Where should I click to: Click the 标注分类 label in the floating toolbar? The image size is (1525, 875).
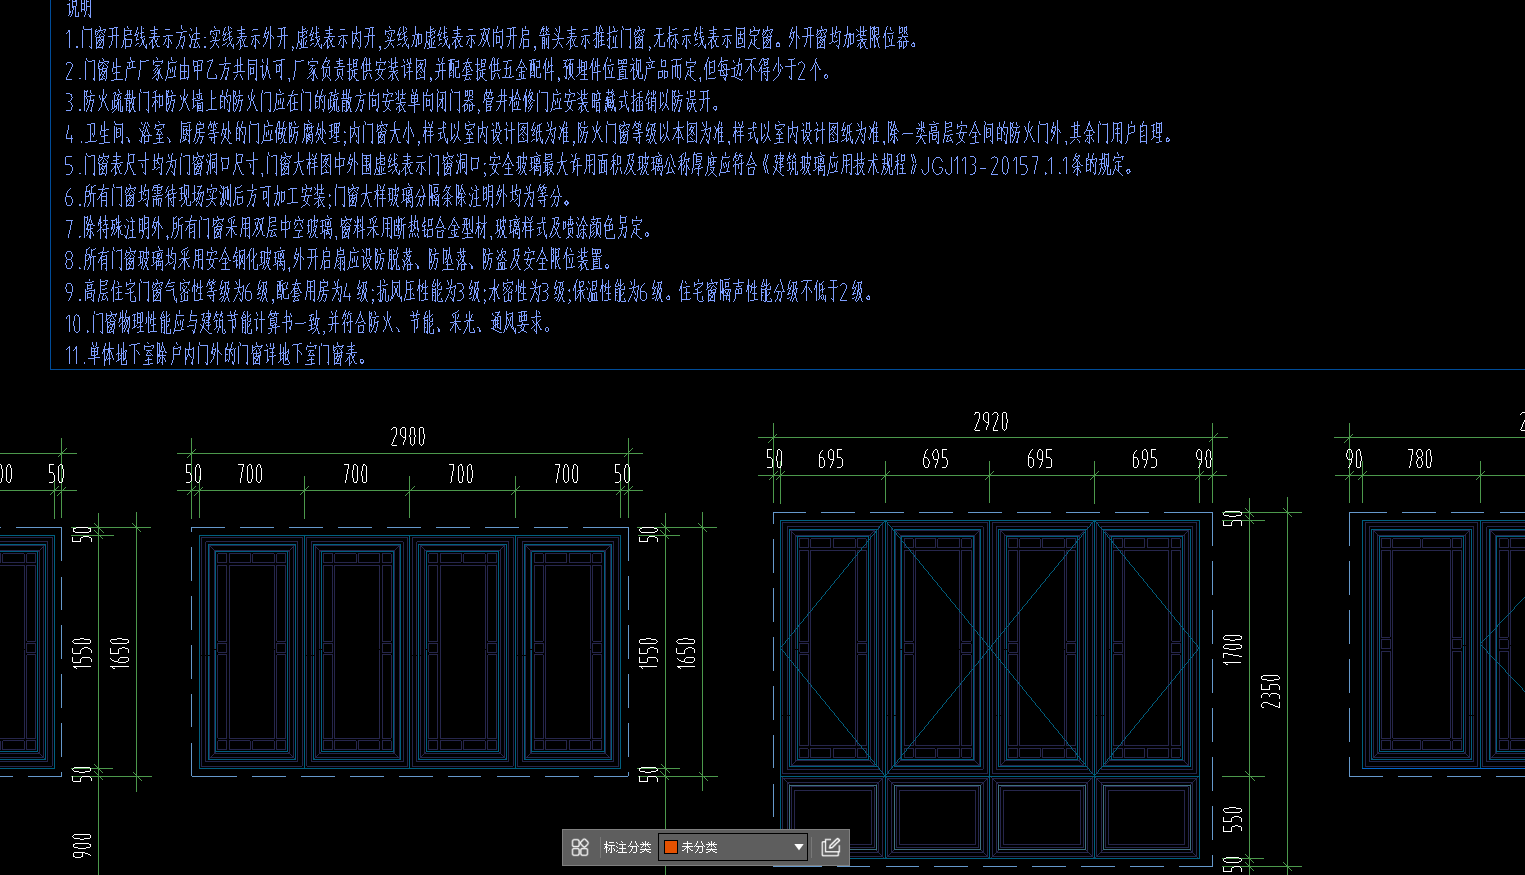[627, 847]
